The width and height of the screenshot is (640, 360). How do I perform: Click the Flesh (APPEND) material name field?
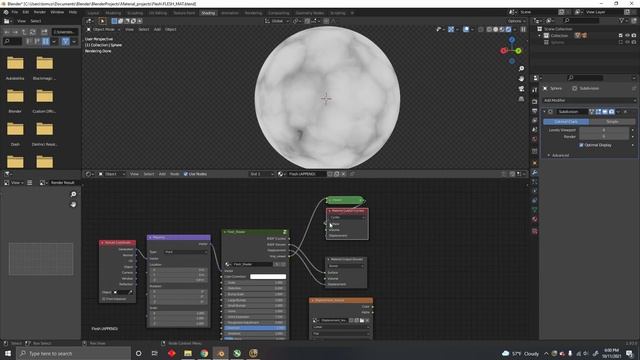pos(306,174)
